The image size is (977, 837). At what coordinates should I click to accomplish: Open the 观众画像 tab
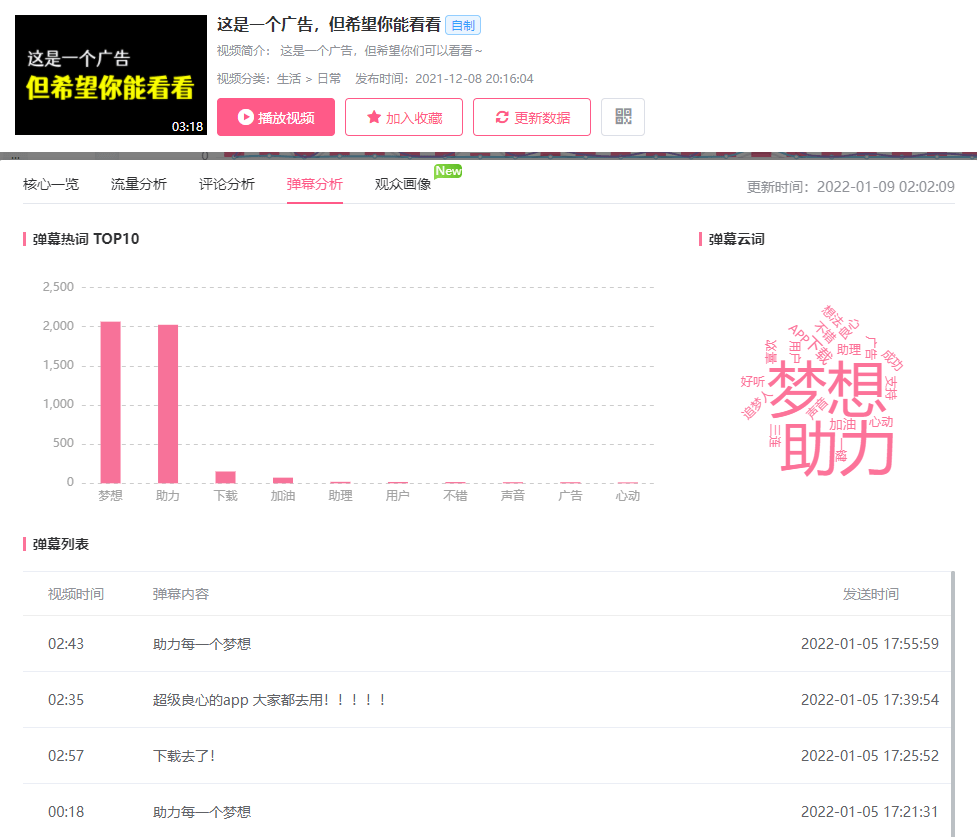[x=403, y=184]
